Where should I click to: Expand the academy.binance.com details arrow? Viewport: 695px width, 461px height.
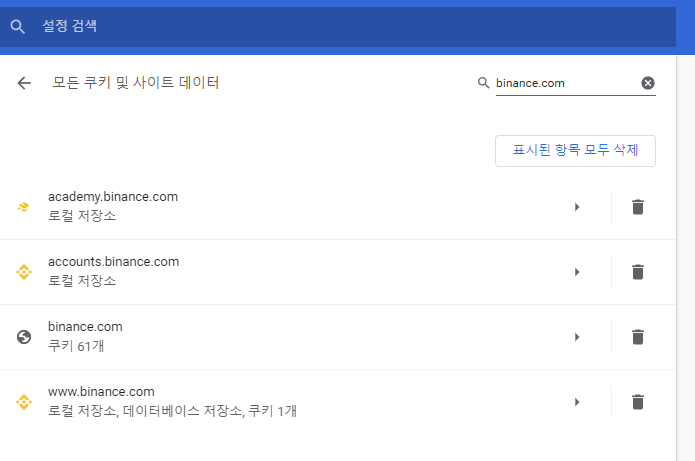[577, 207]
